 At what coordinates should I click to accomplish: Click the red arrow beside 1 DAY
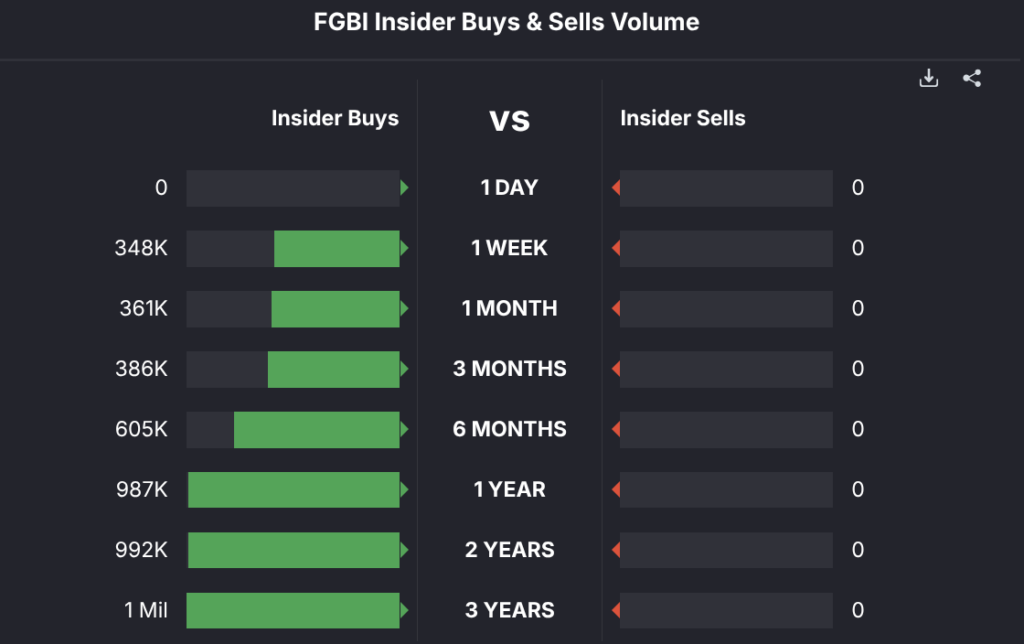pyautogui.click(x=616, y=188)
